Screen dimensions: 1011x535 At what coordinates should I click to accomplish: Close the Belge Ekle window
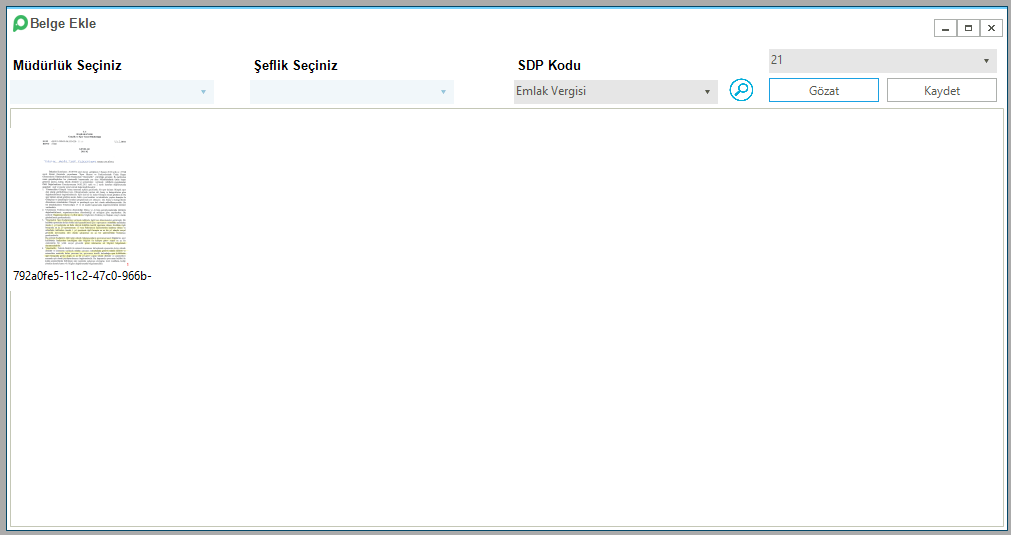[x=992, y=28]
